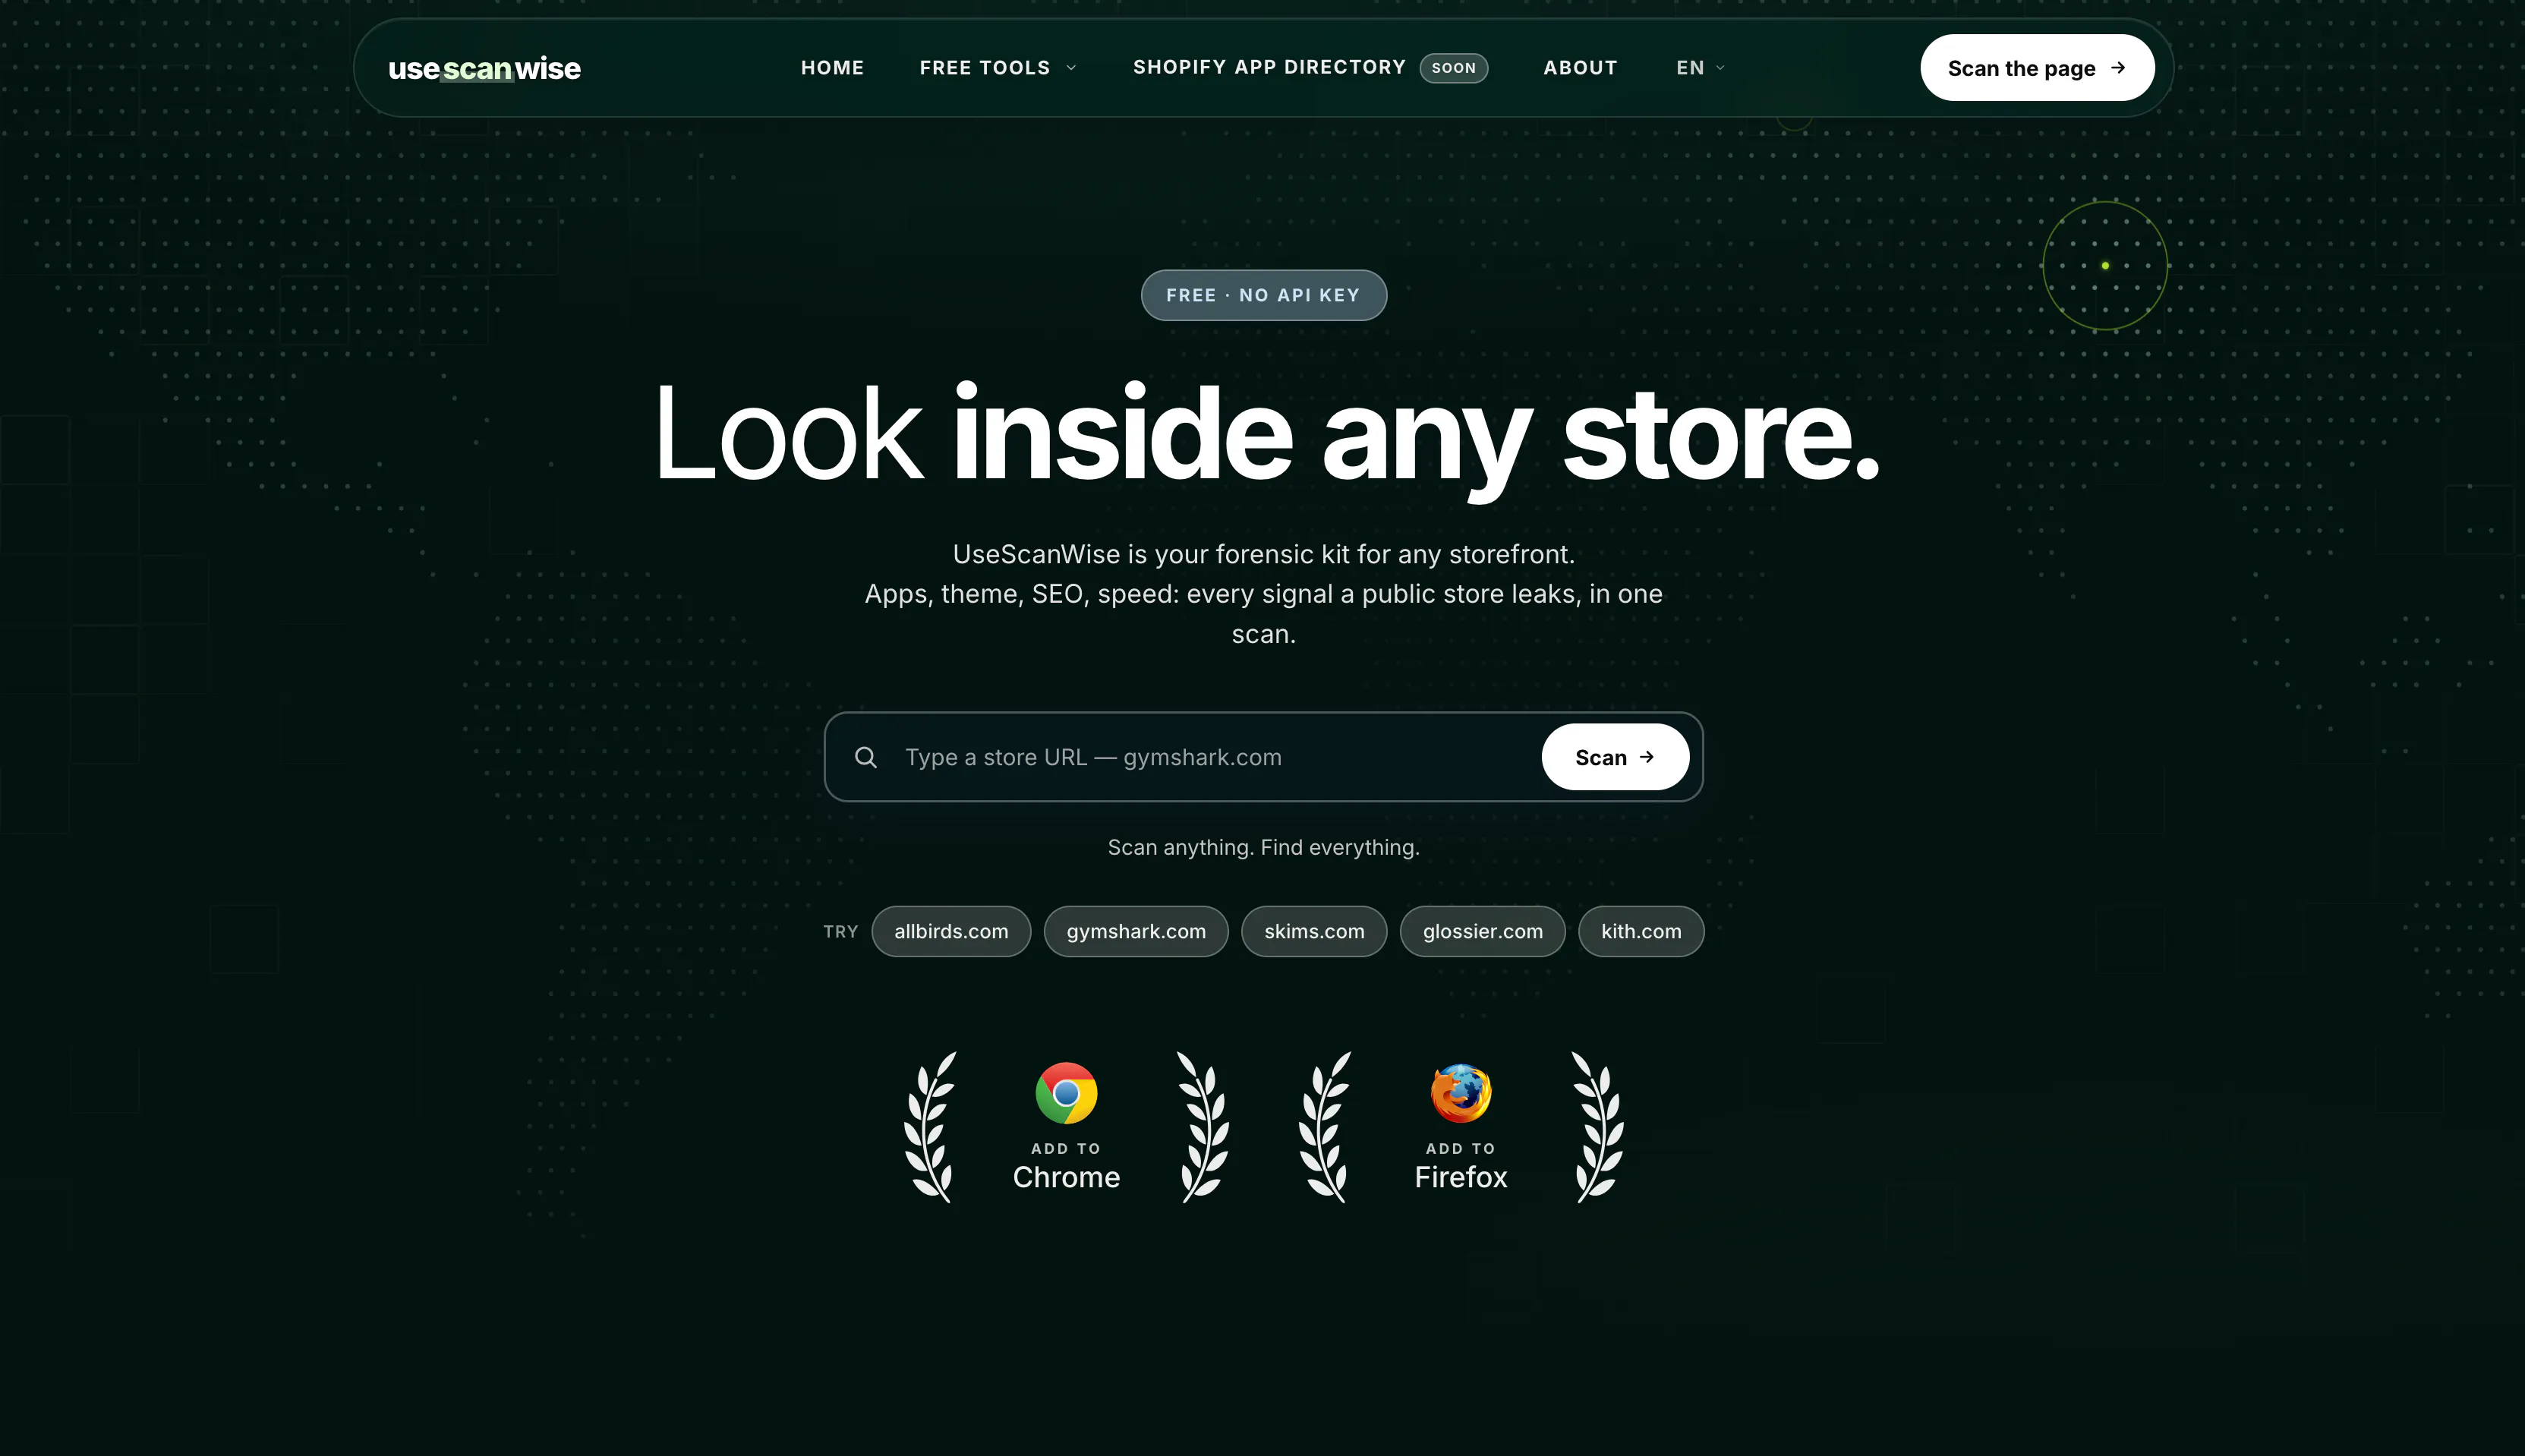Click the FREE · NO API KEY badge
This screenshot has width=2525, height=1456.
tap(1263, 295)
